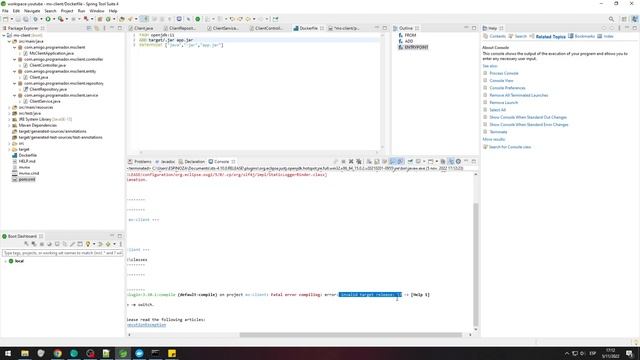Open the Open Console dropdown arrow
This screenshot has height=360, width=640.
[x=436, y=162]
